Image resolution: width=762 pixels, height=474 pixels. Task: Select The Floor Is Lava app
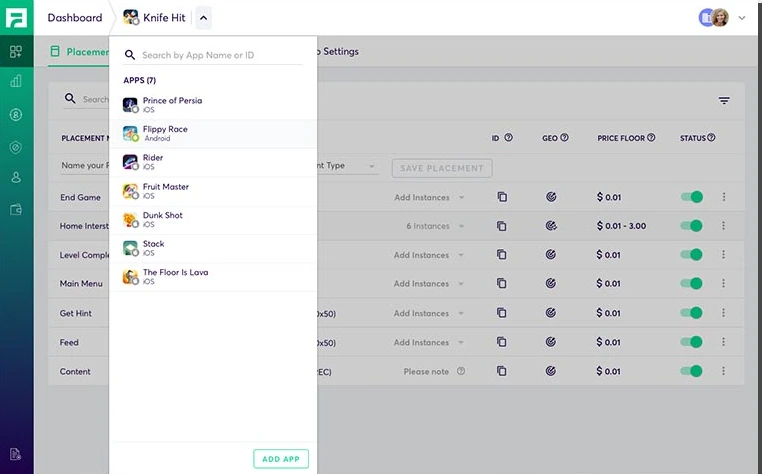tap(213, 277)
